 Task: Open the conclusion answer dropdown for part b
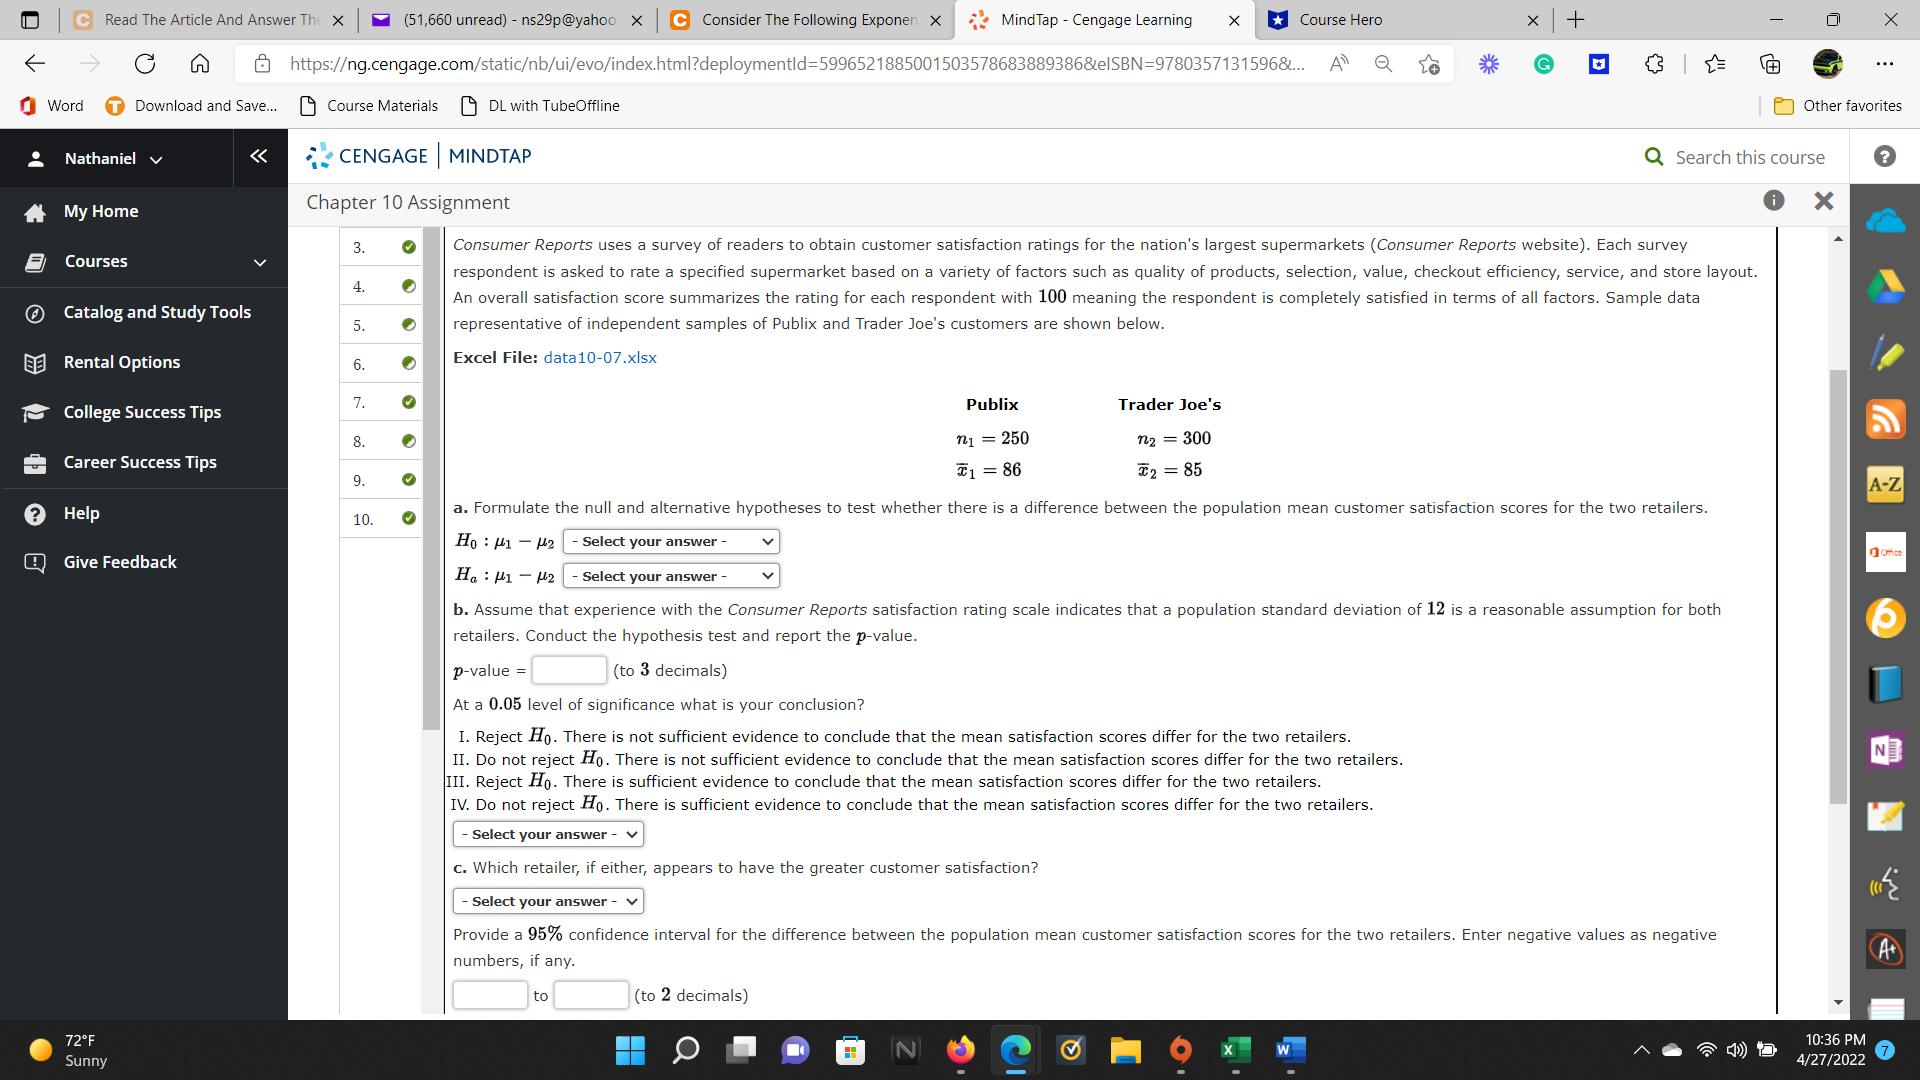[x=547, y=833]
